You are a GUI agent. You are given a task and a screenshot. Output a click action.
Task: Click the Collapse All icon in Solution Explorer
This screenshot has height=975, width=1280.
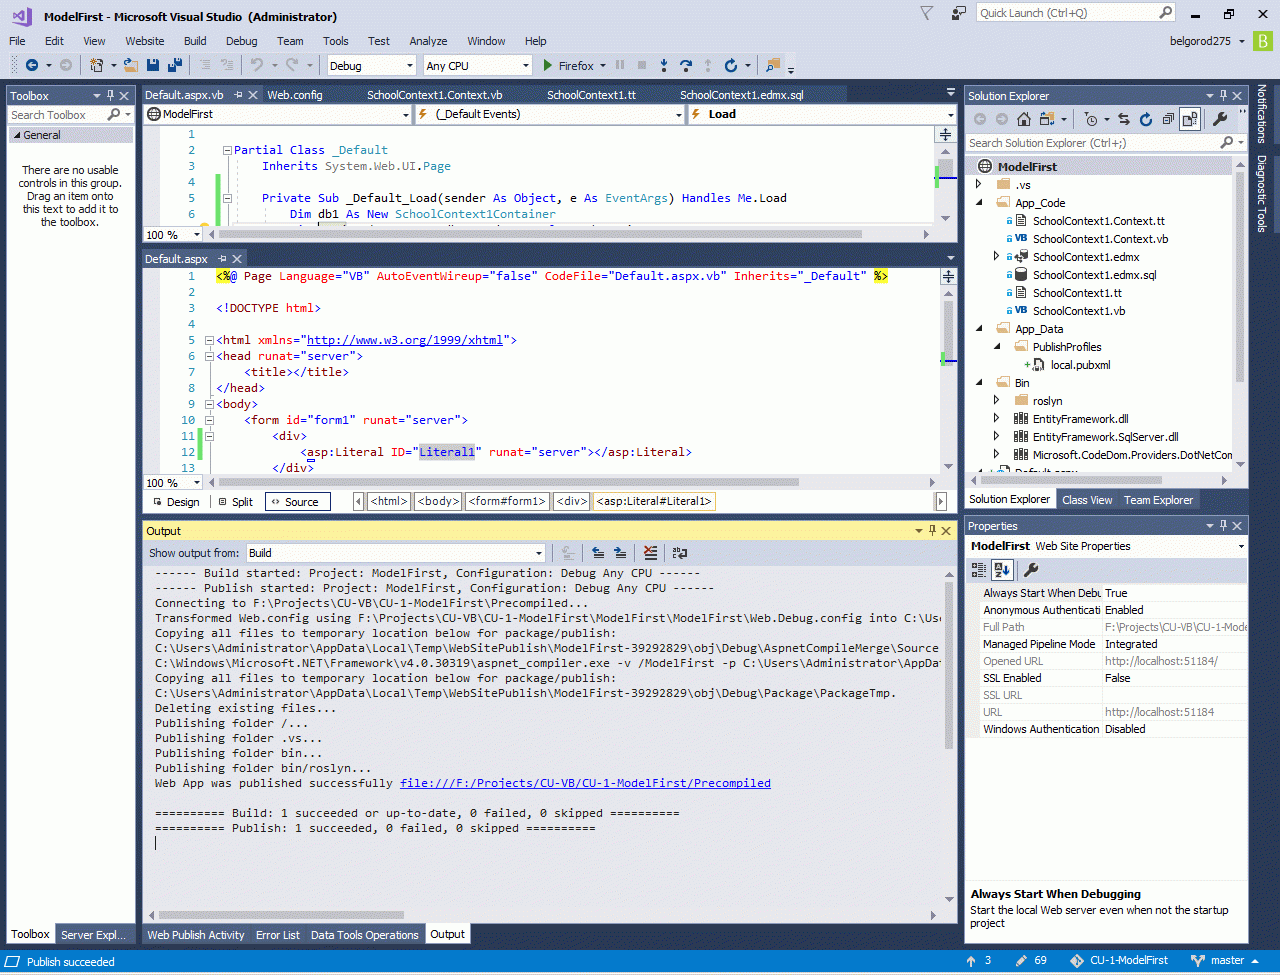click(1168, 119)
